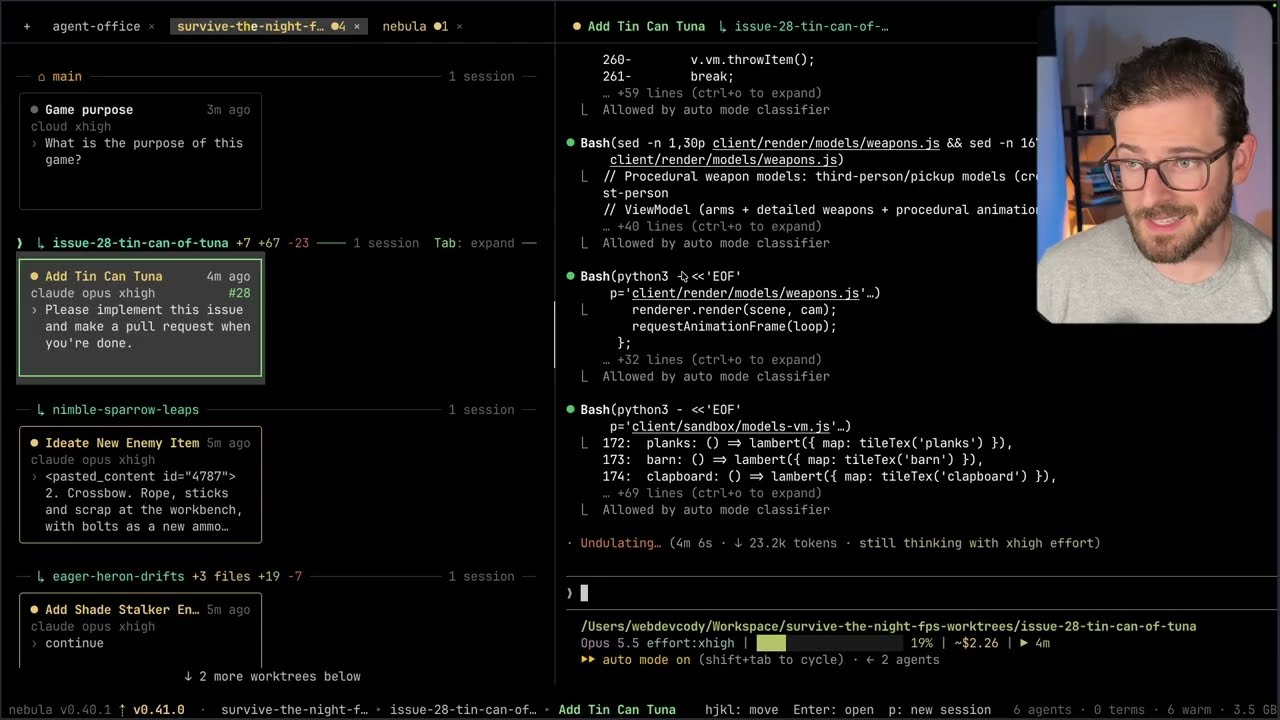Click the yellow dot on Ideate New Enemy Item
The width and height of the screenshot is (1280, 720).
click(35, 443)
